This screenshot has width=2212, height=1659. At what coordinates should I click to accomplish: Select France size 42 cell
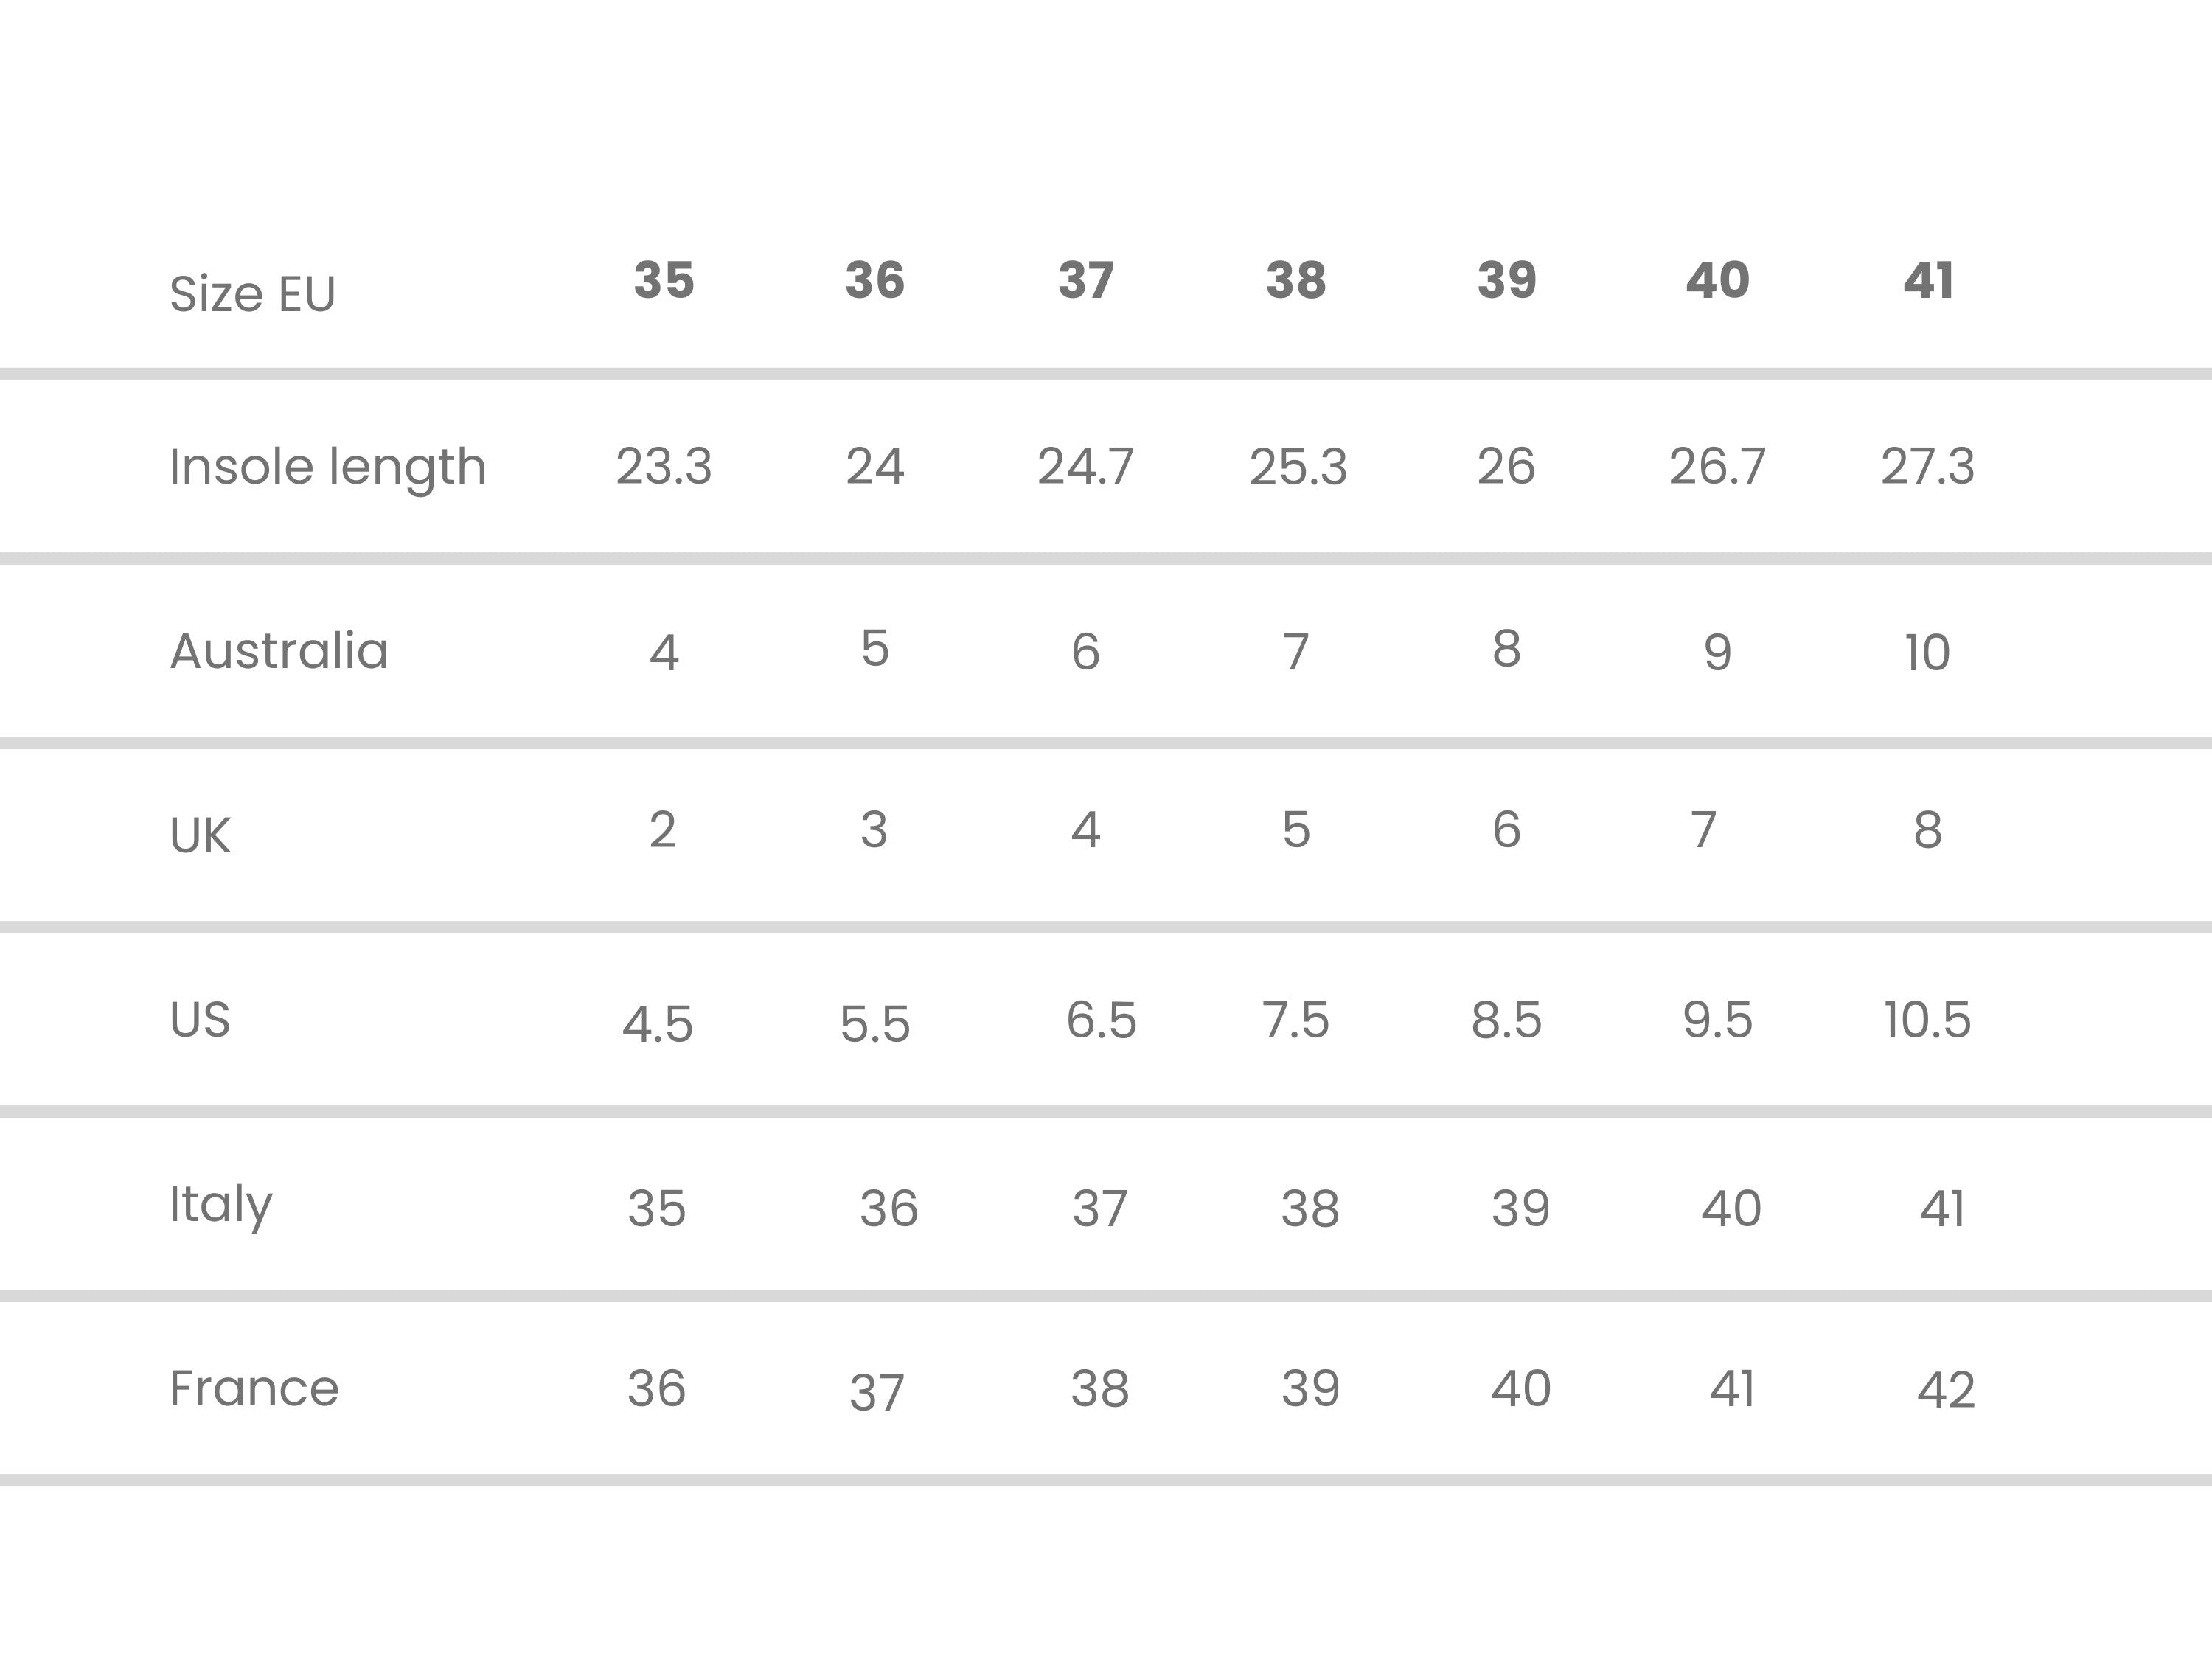(1946, 1390)
